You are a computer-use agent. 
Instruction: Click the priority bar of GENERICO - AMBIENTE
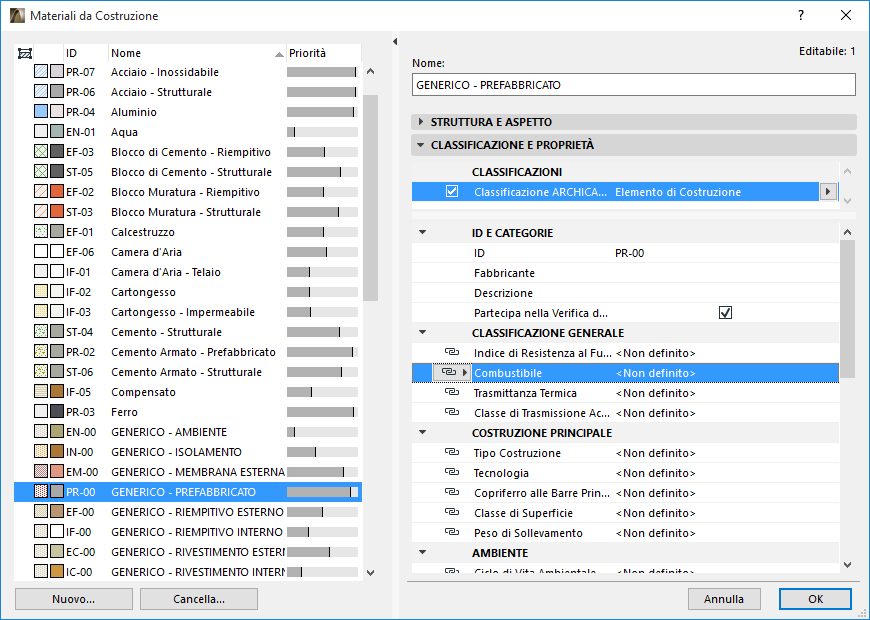pyautogui.click(x=322, y=431)
